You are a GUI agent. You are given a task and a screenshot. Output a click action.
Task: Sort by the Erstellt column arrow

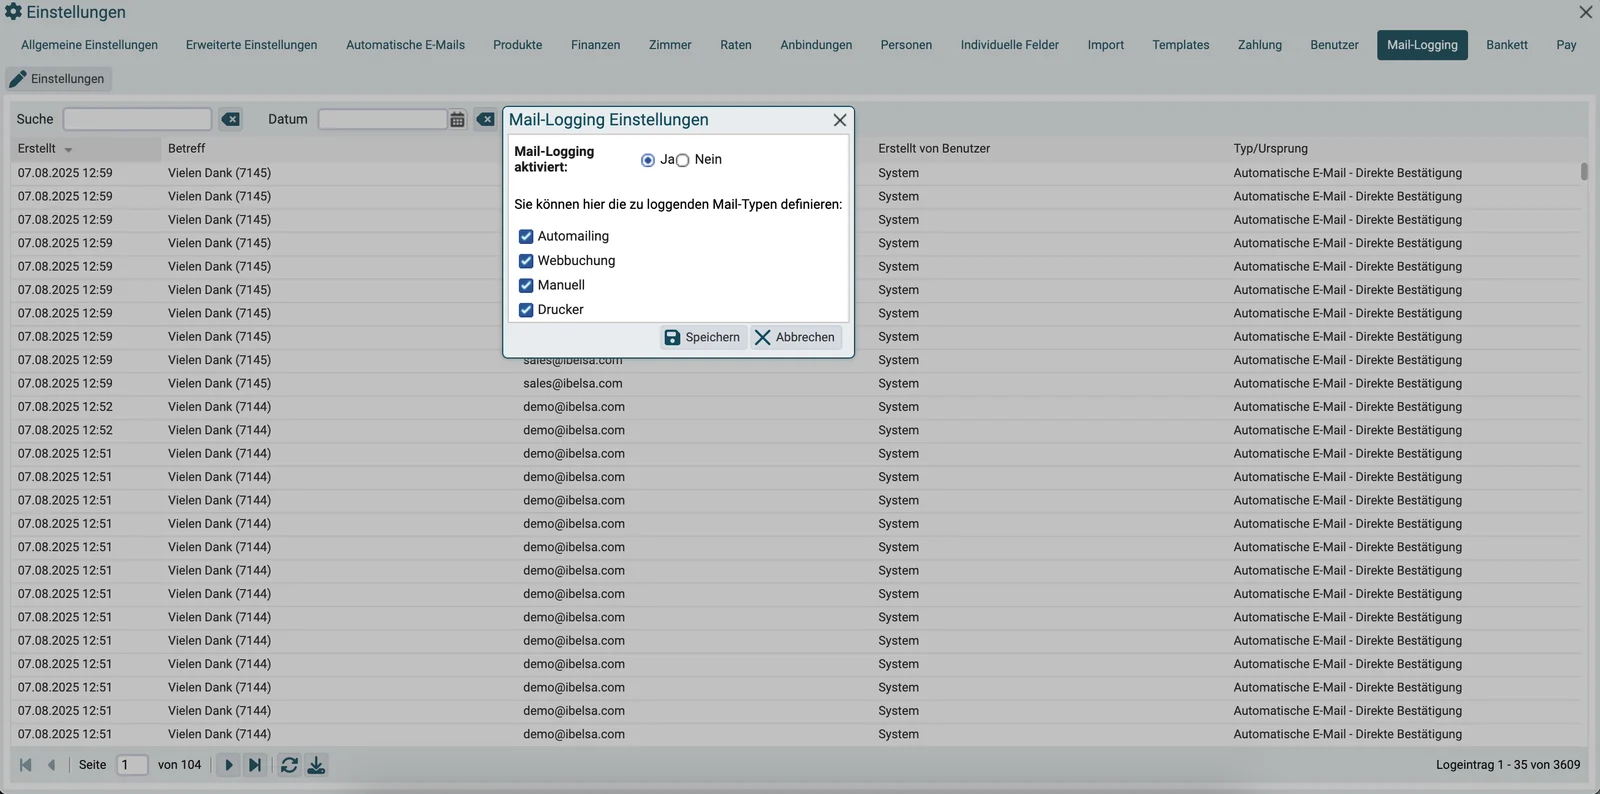point(68,149)
